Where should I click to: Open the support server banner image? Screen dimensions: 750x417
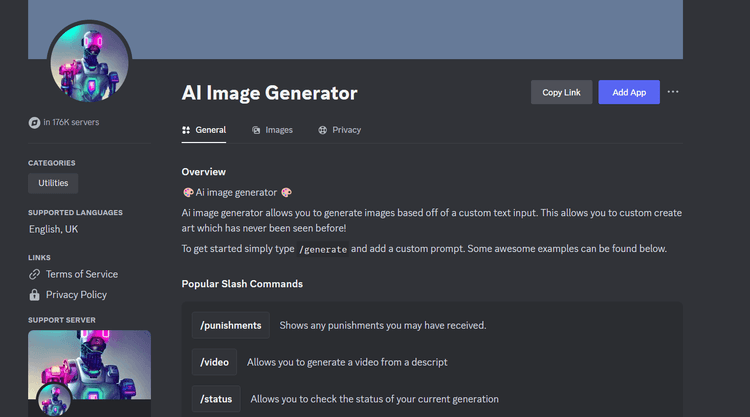click(x=89, y=365)
